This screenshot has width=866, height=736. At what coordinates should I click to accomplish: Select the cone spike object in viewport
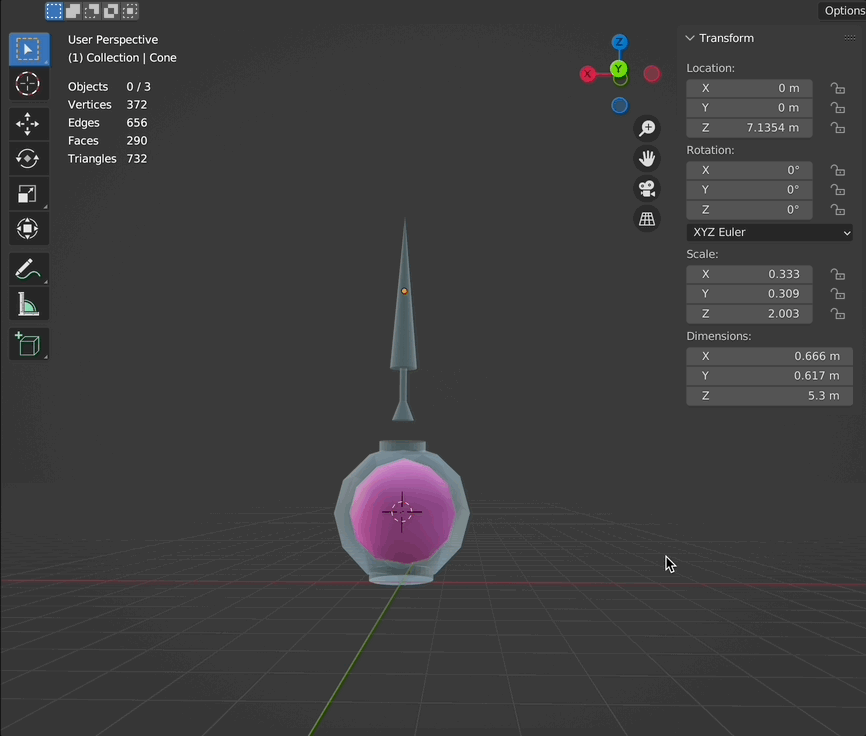point(404,331)
